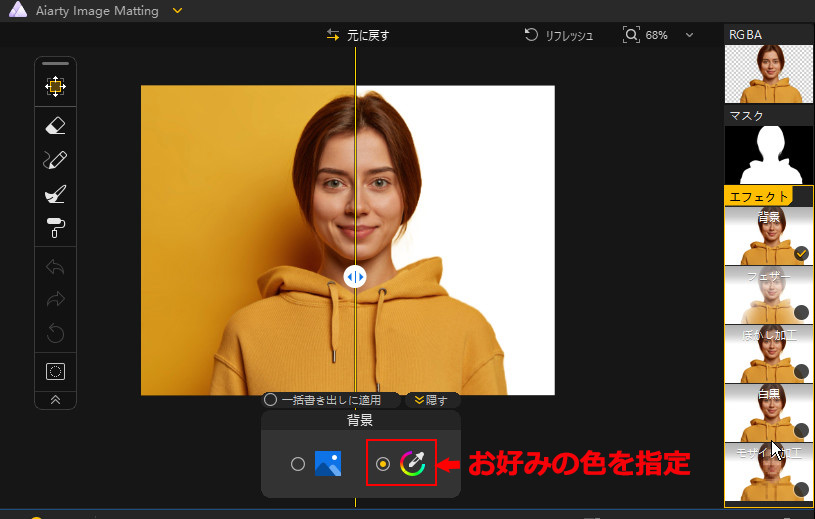Choose the モザイク加工 effect thumbnail

click(x=769, y=472)
